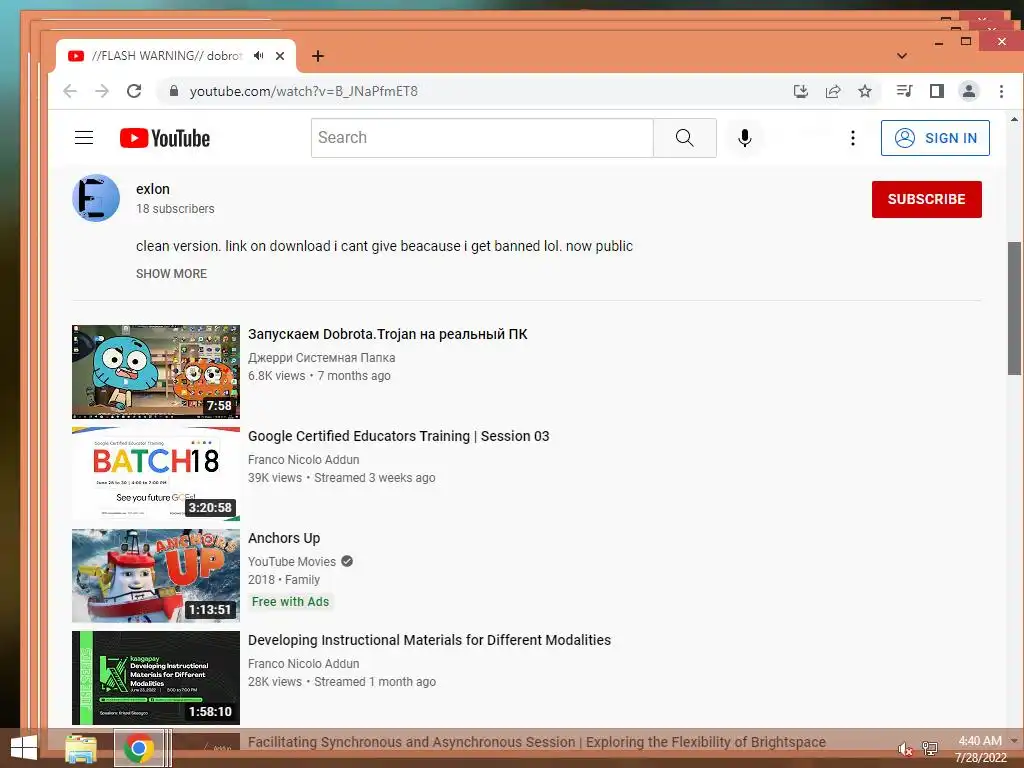The height and width of the screenshot is (768, 1024).
Task: Click '39K views • Streamed 3 weeks ago'
Action: (342, 477)
